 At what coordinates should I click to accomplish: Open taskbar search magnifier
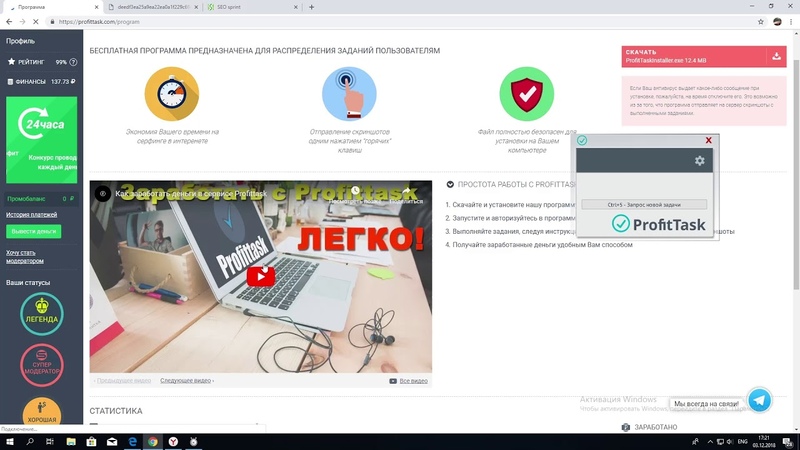point(30,442)
